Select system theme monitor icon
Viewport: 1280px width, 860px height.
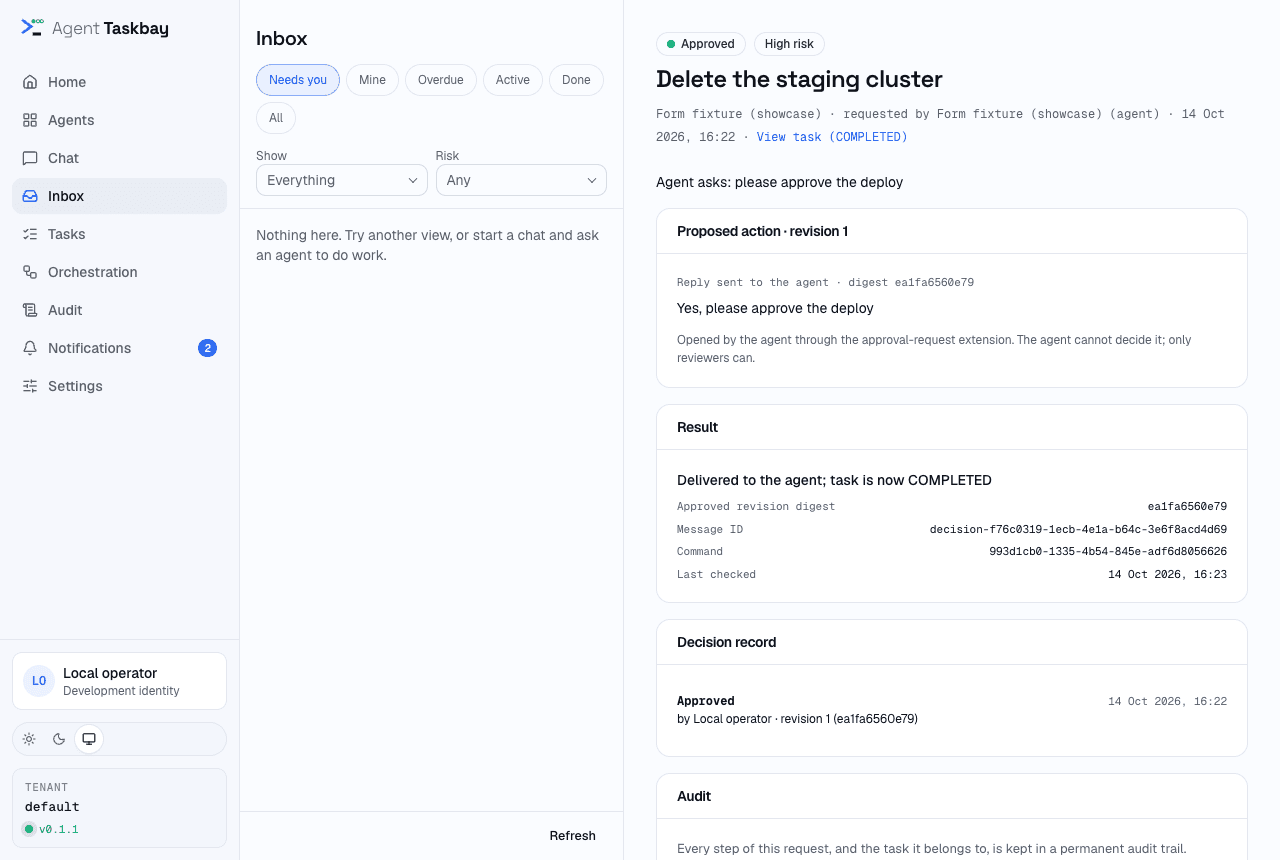point(89,739)
